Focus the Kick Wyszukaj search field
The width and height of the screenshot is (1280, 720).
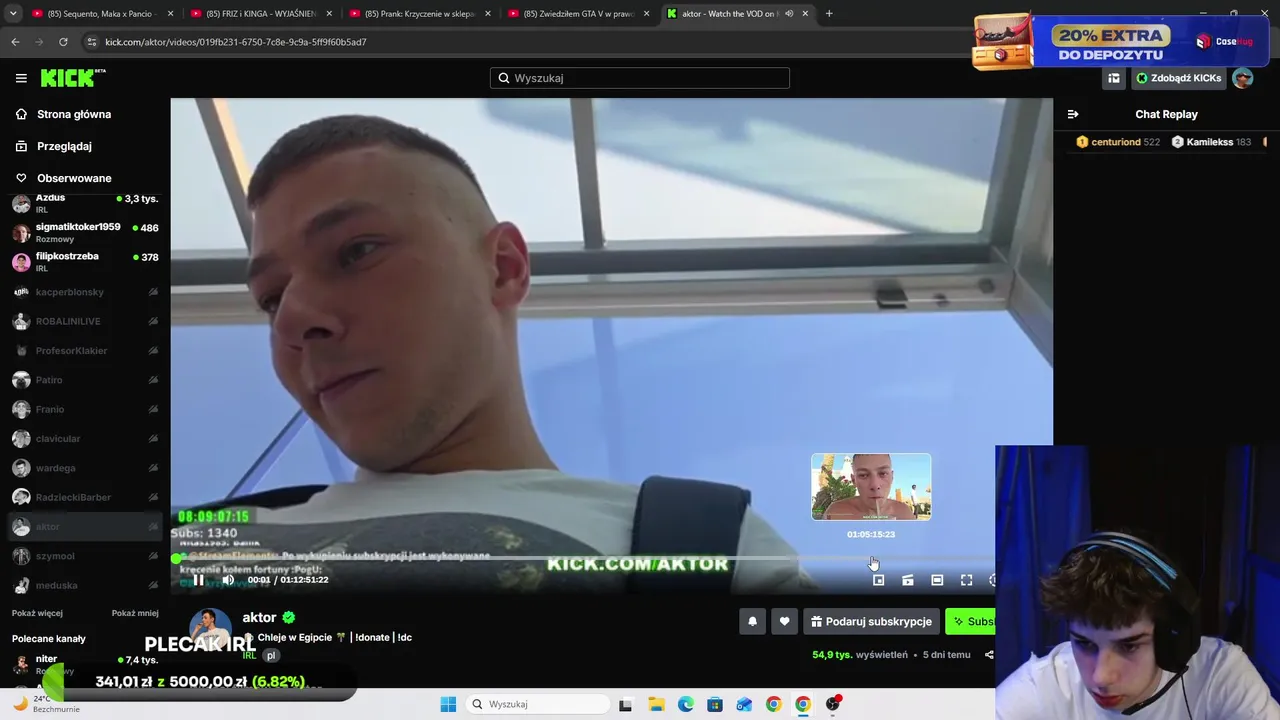coord(640,78)
